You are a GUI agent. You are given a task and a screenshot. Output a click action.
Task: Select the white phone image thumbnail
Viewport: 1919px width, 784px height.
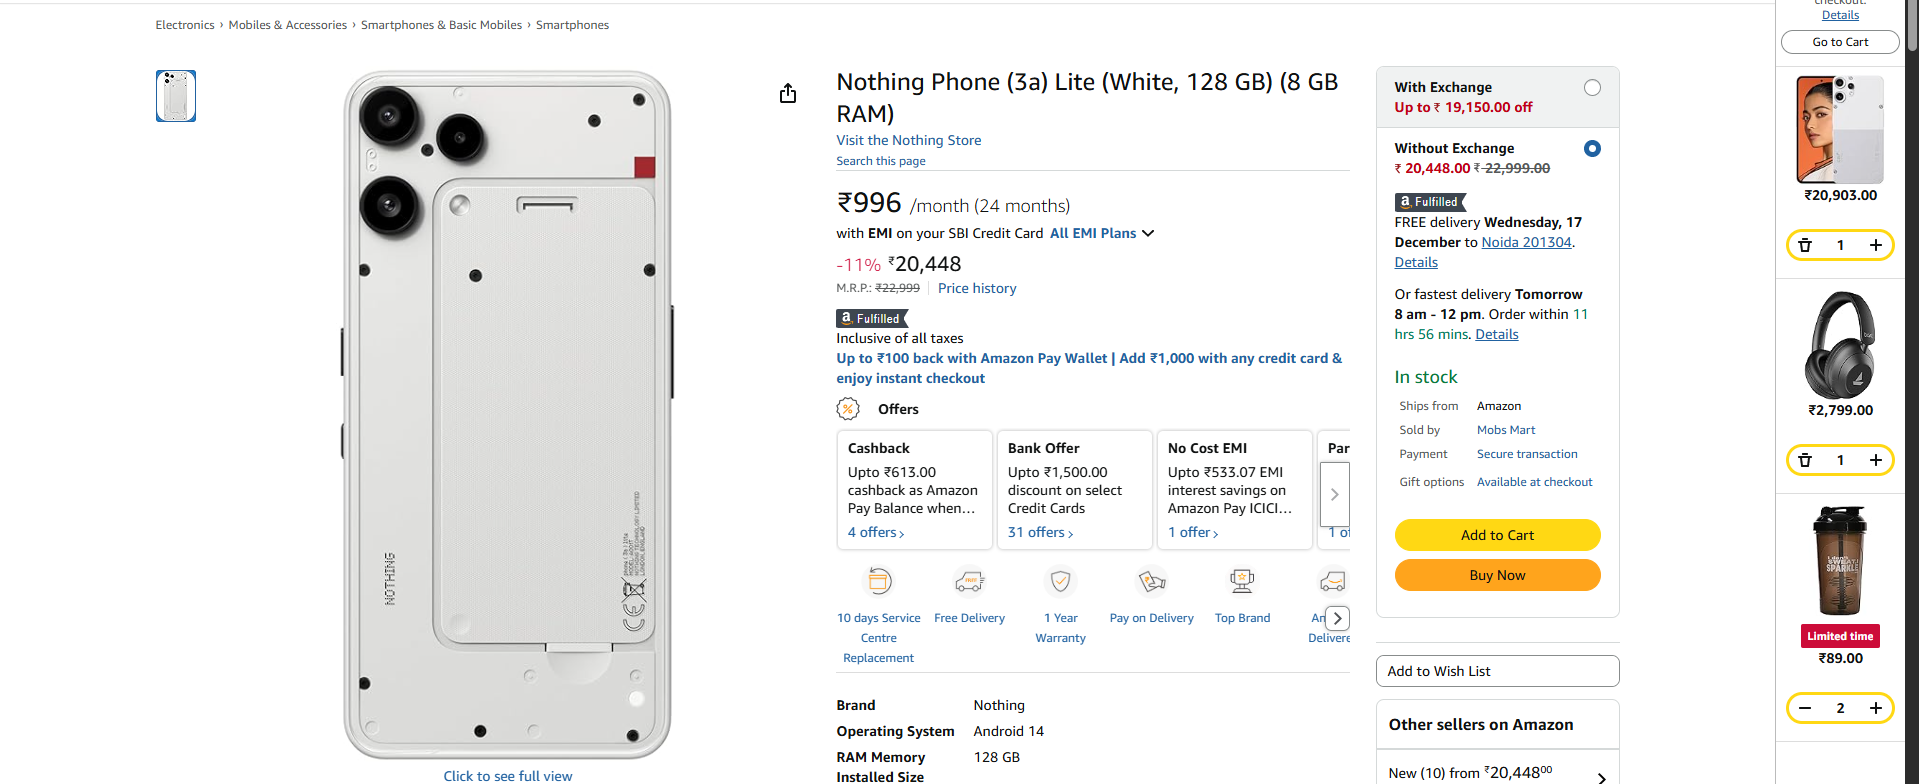coord(176,96)
